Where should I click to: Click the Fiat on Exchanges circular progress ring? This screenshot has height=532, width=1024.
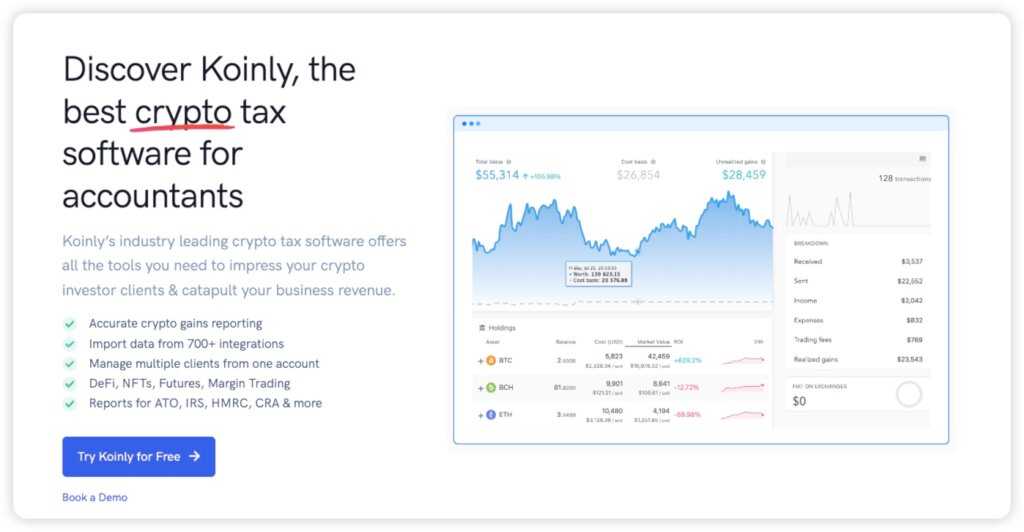tap(908, 395)
